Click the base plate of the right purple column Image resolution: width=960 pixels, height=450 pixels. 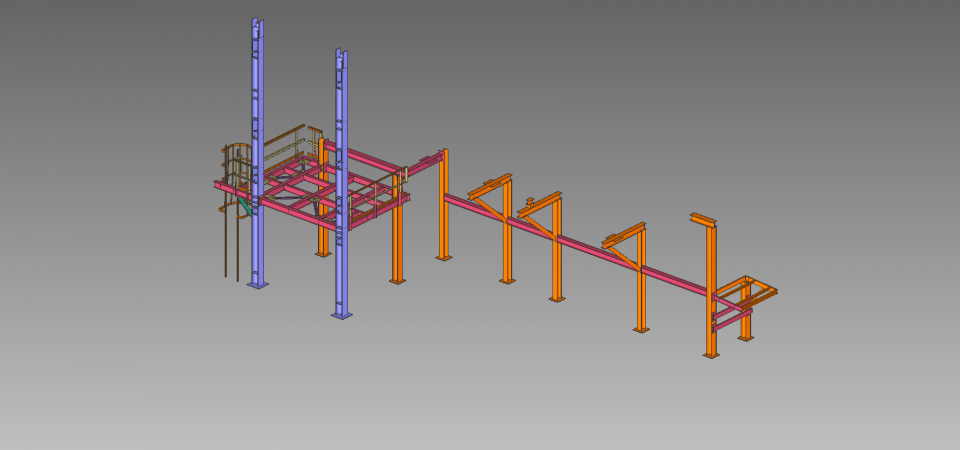click(x=342, y=316)
